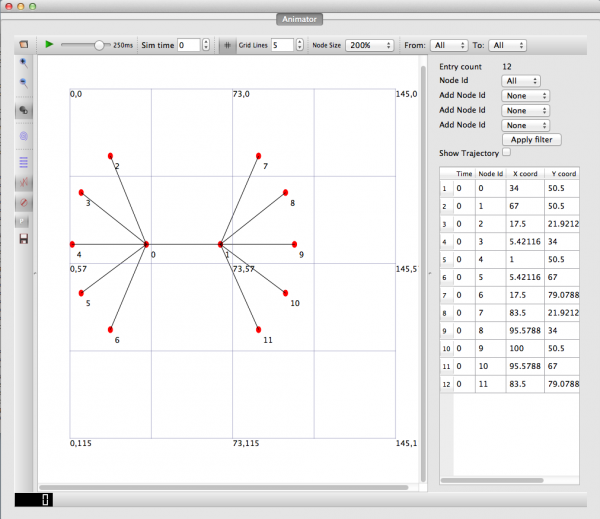Screen dimensions: 600x519
Task: Click the zoom in magnifier icon
Action: 24,62
